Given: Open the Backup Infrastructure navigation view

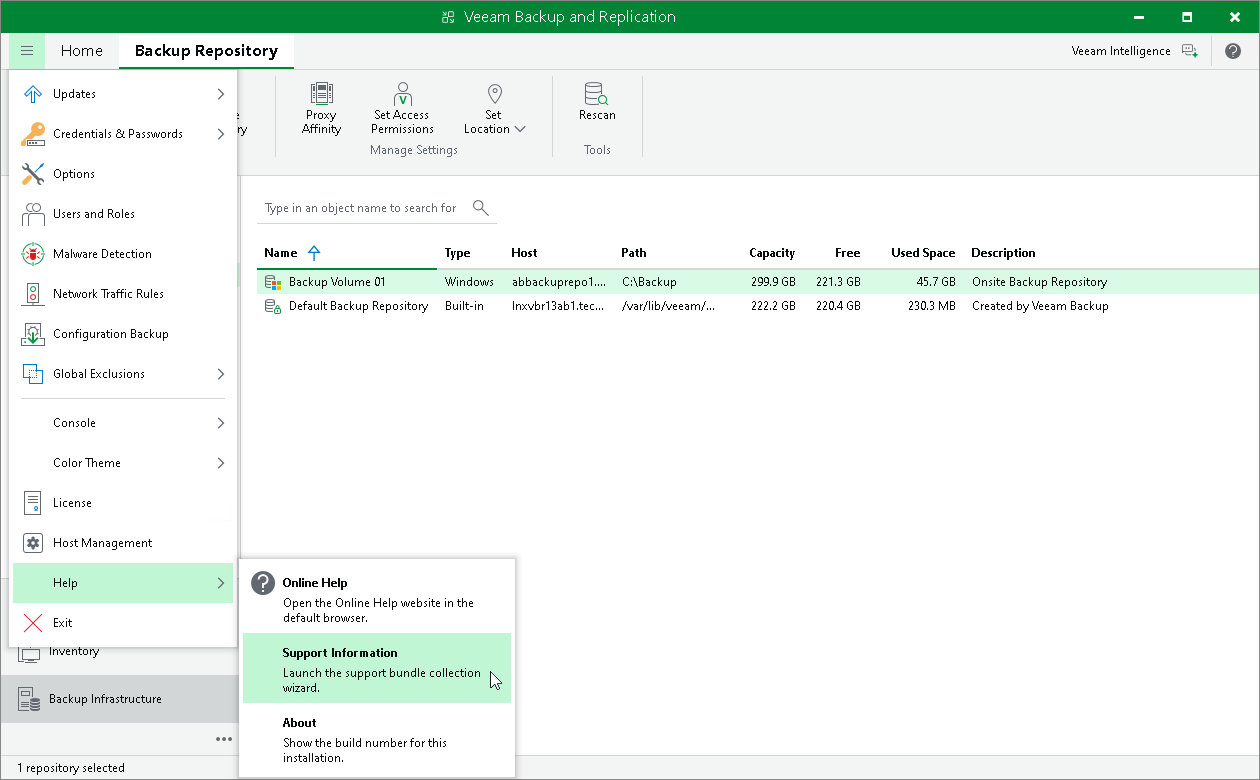Looking at the screenshot, I should (x=120, y=699).
